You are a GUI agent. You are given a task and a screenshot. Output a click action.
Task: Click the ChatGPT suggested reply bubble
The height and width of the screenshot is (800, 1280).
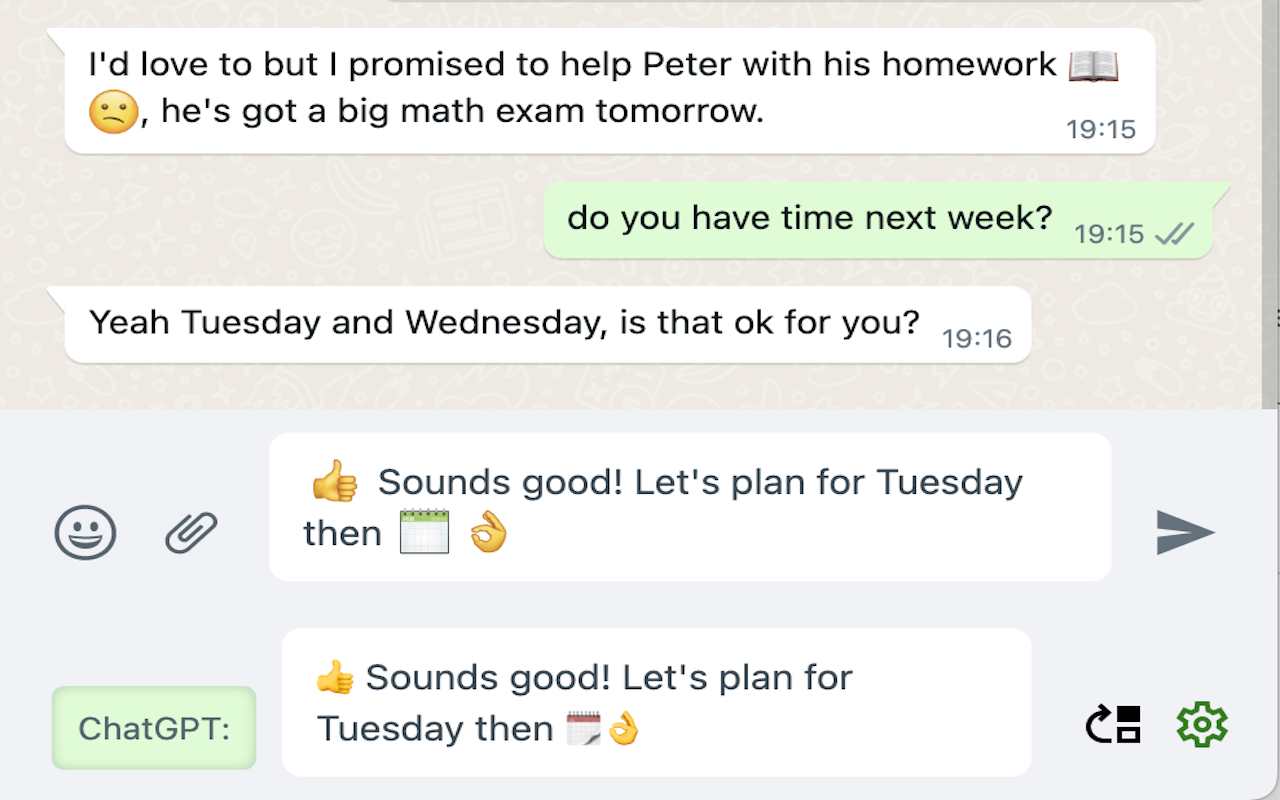(x=657, y=701)
